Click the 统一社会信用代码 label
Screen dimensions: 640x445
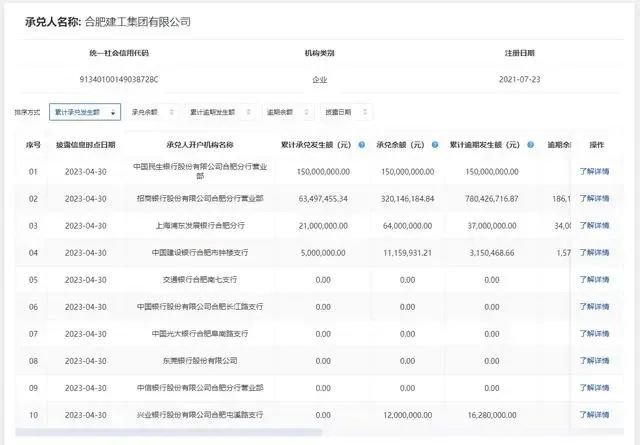(x=119, y=53)
